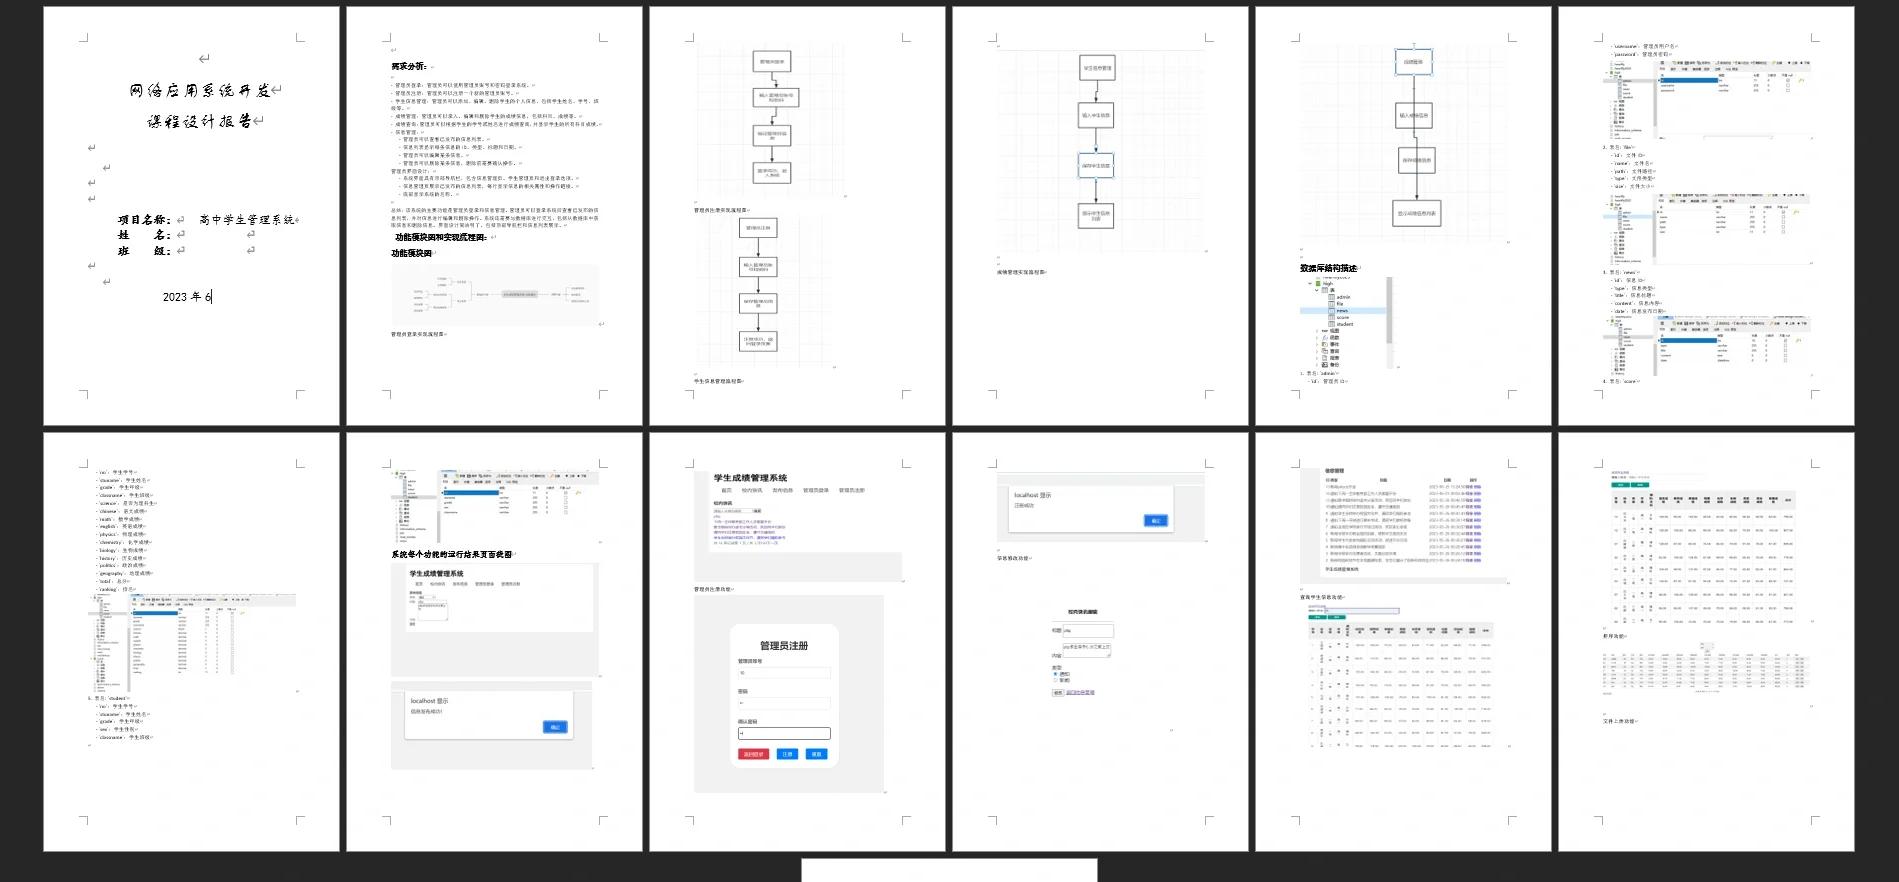Click the 备份 backup icon in tree
This screenshot has width=1899, height=882.
1325,365
